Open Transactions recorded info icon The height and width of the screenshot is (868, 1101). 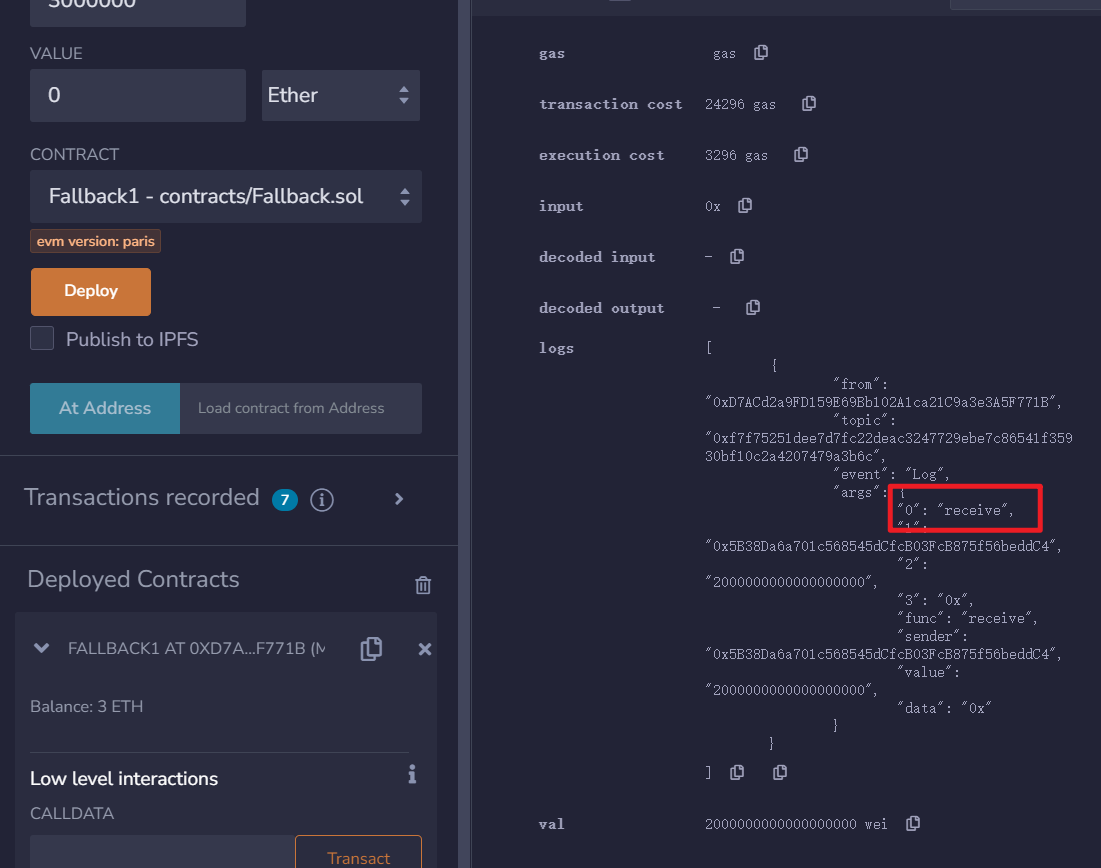pos(322,500)
